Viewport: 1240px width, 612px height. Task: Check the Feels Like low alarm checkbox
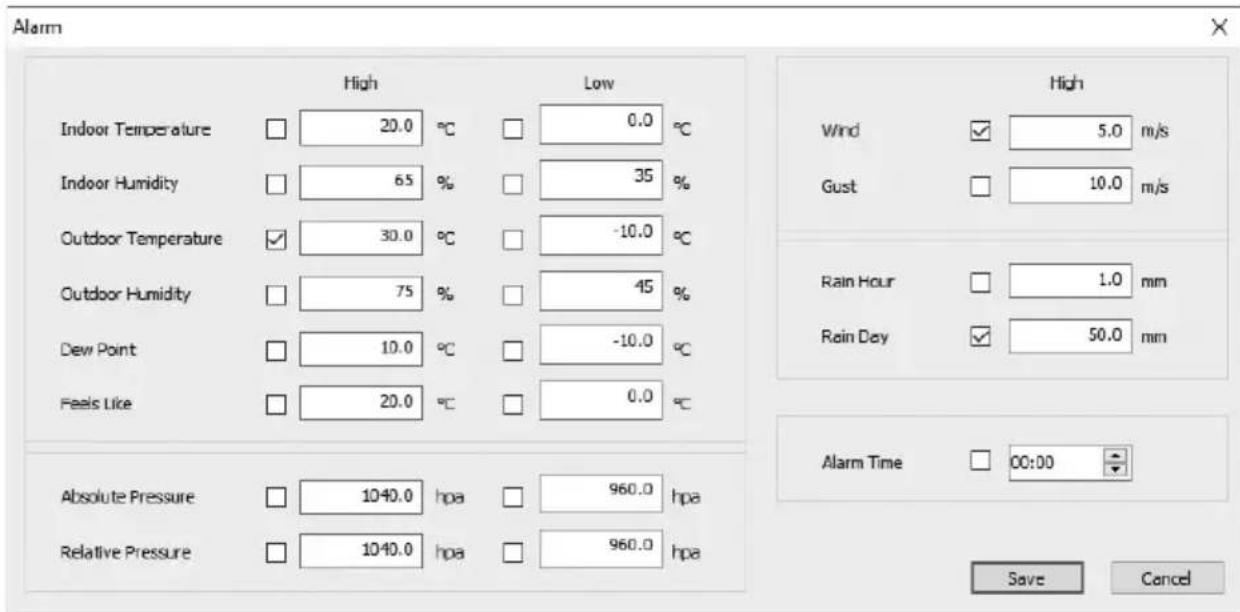click(513, 405)
